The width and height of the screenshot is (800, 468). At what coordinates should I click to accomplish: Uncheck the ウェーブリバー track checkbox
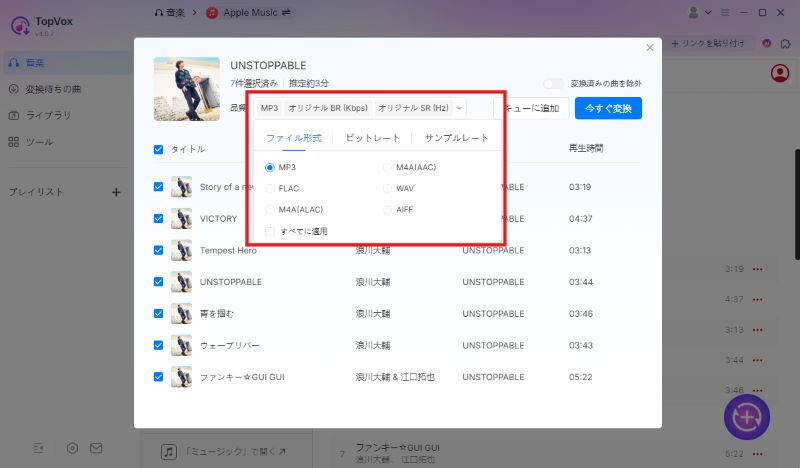click(x=158, y=345)
